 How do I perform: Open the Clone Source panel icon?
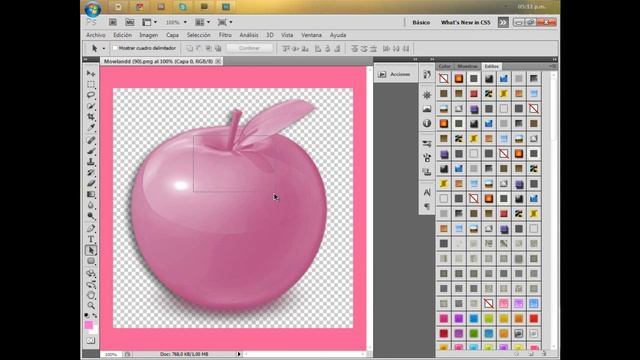point(427,172)
